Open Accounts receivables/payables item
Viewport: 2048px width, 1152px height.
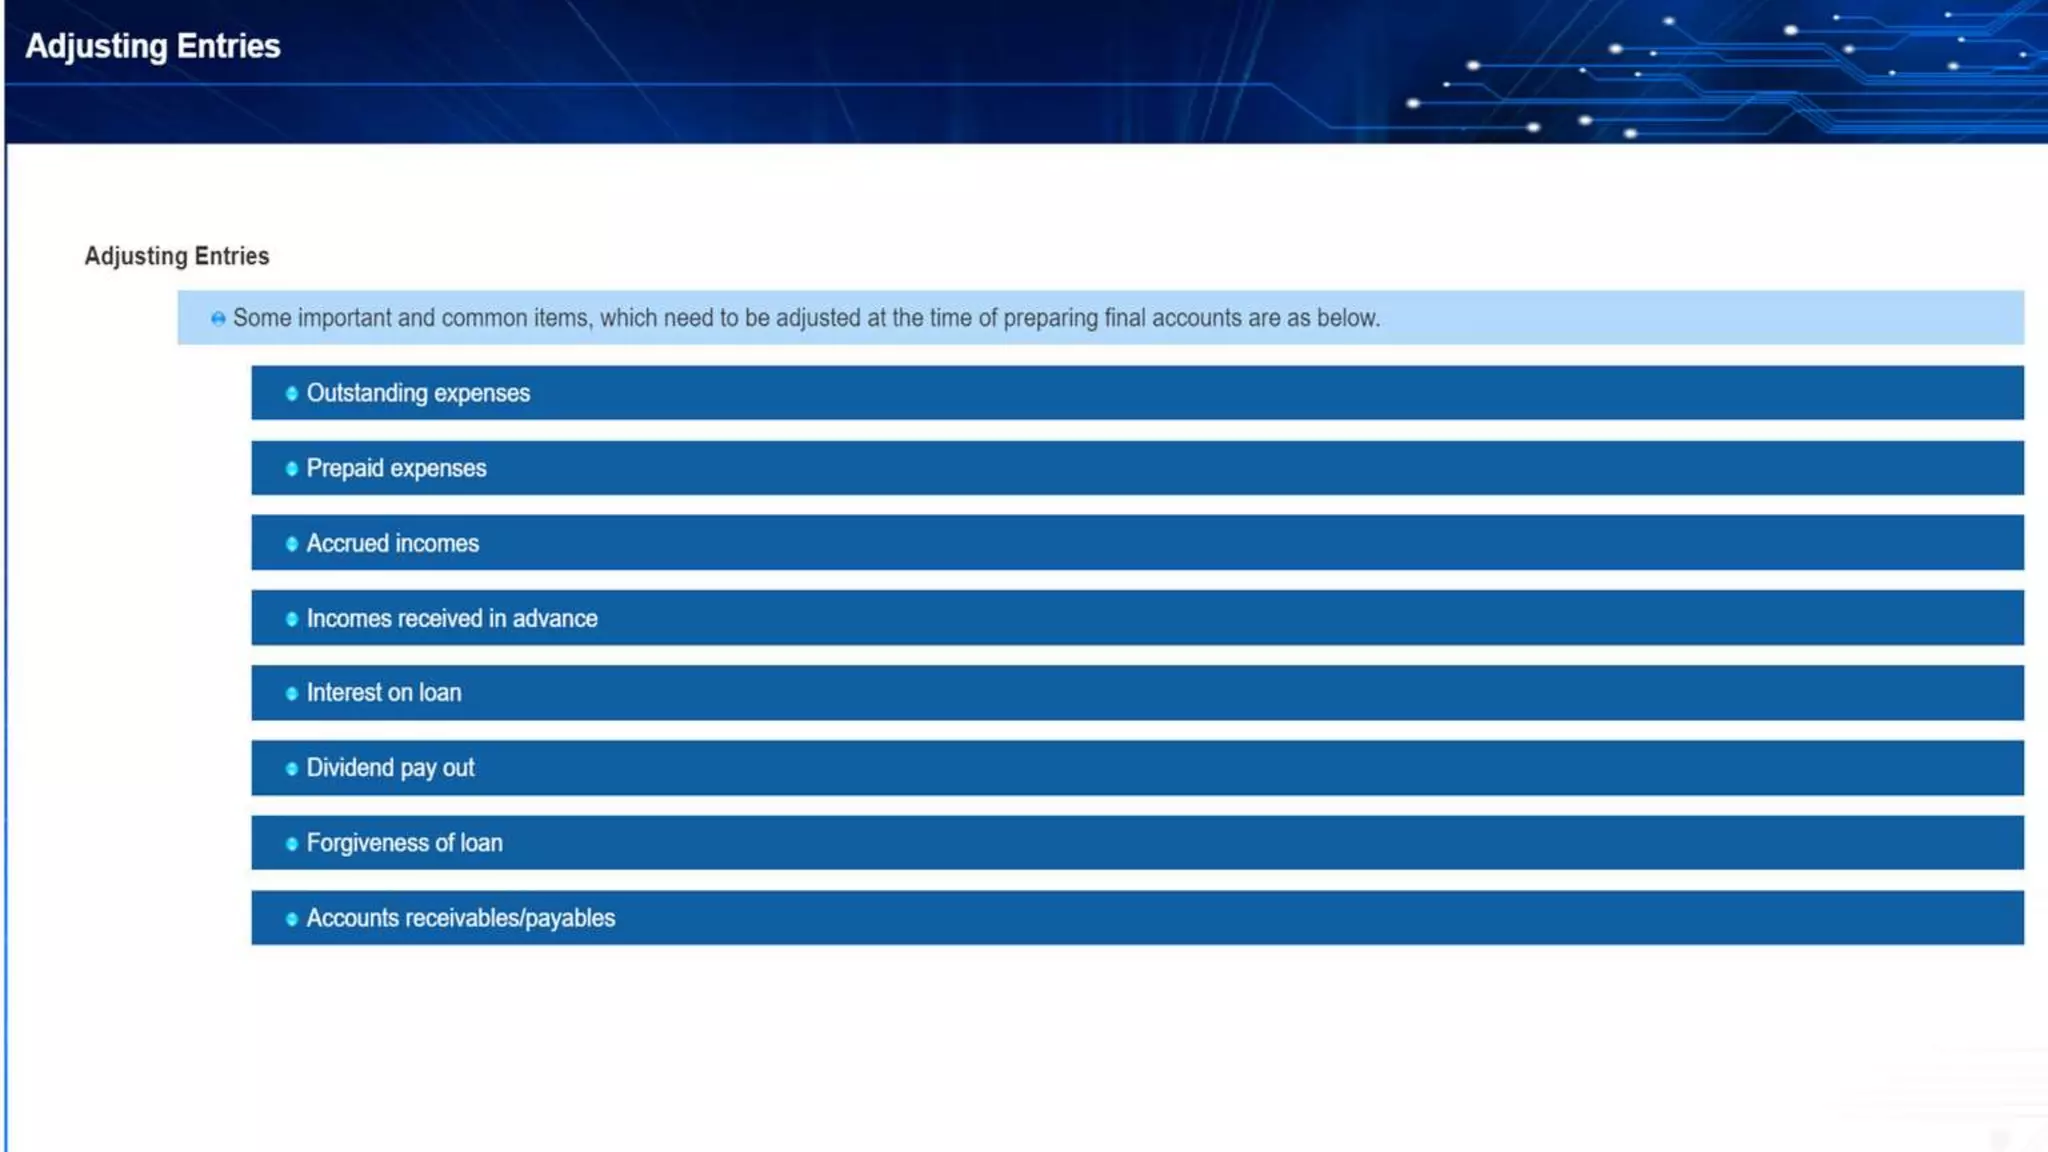coord(1136,918)
